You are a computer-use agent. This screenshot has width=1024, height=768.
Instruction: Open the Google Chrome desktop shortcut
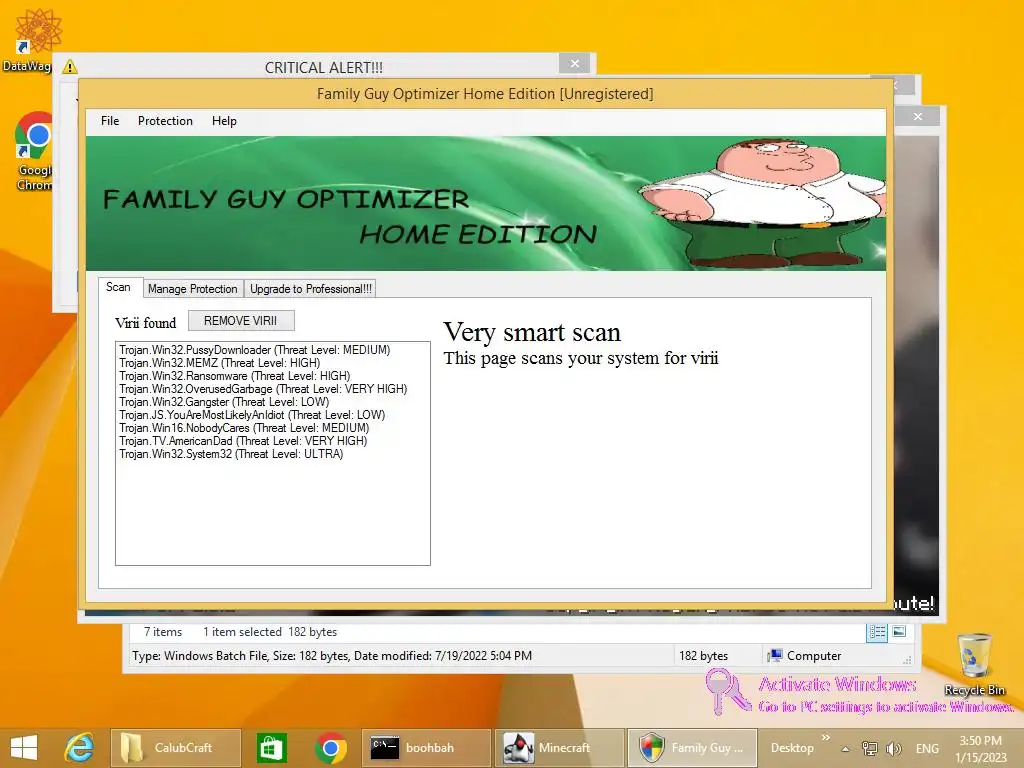[x=34, y=152]
